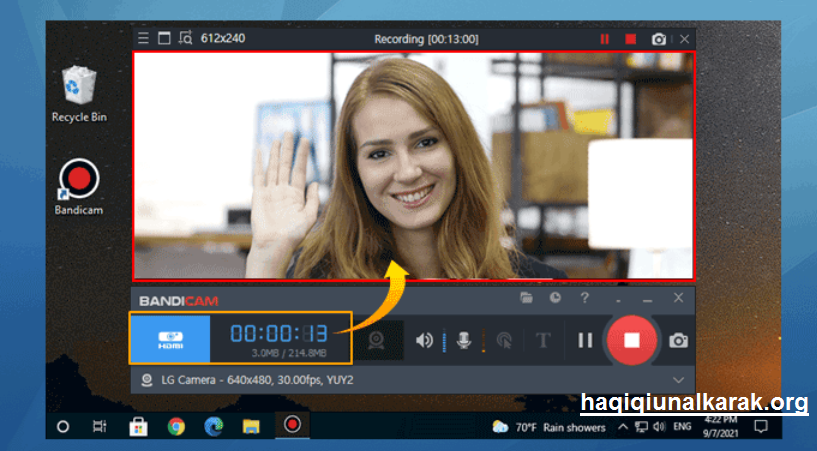817x451 pixels.
Task: Stop recording with the big red button
Action: pos(632,340)
